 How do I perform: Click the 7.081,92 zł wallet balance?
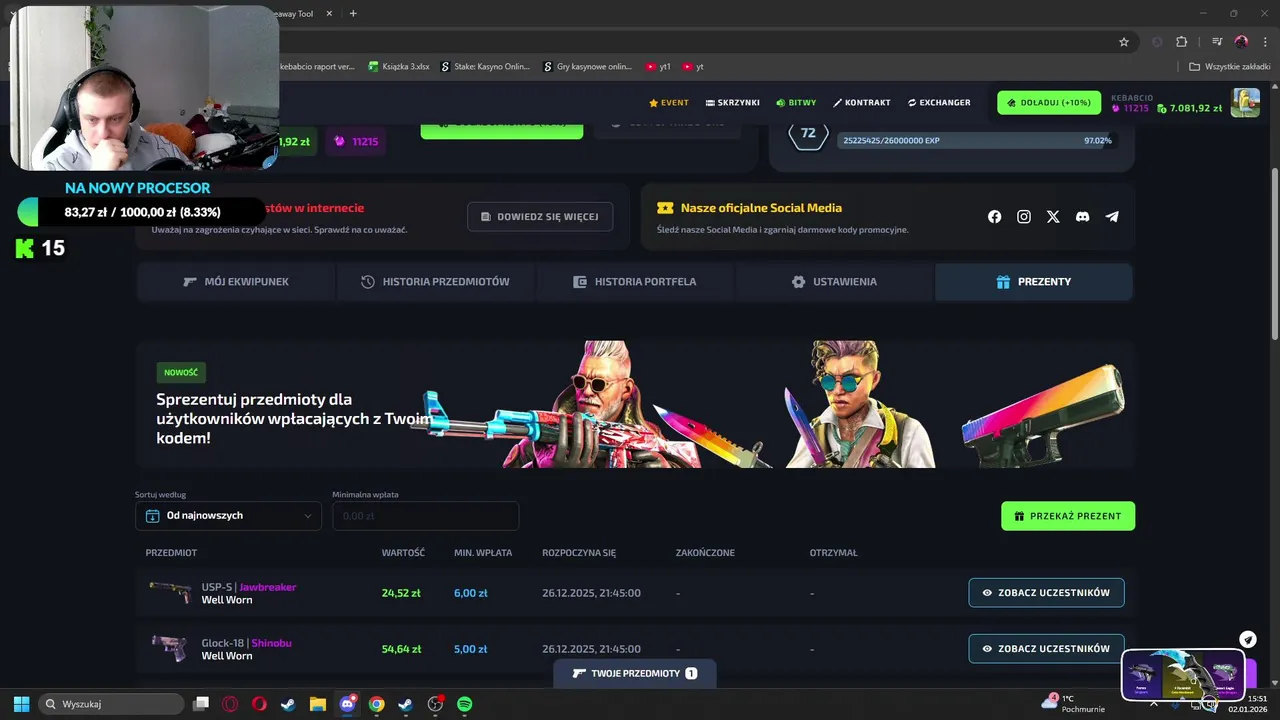coord(1189,108)
